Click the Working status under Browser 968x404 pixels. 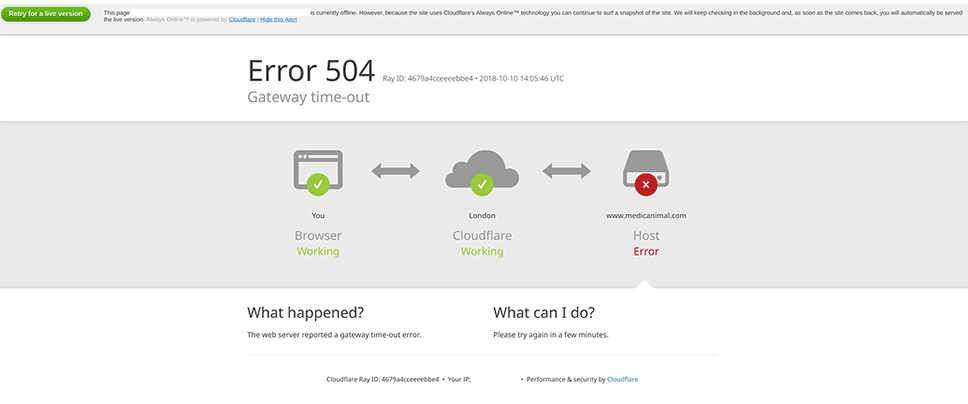coord(318,251)
